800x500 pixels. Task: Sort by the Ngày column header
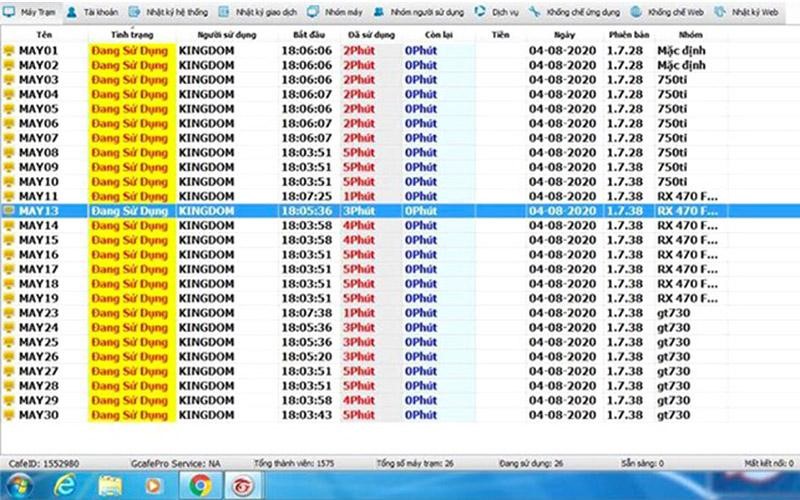point(564,35)
